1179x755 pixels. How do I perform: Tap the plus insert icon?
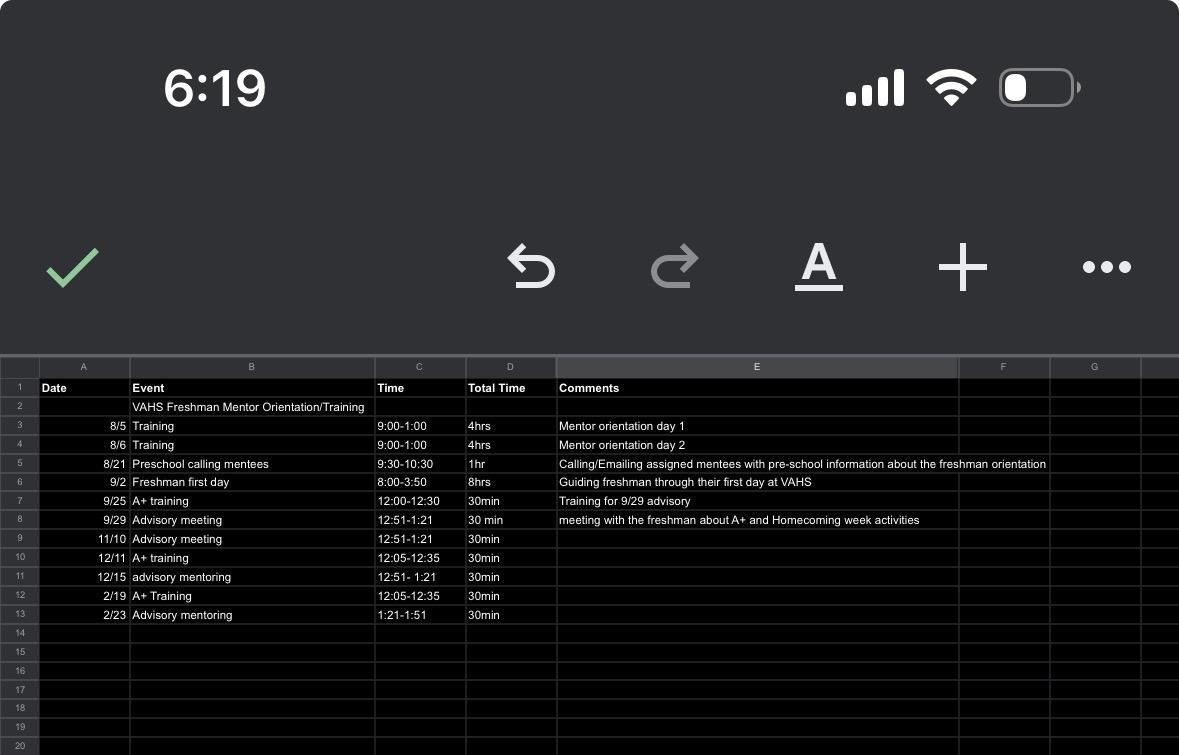pyautogui.click(x=962, y=267)
